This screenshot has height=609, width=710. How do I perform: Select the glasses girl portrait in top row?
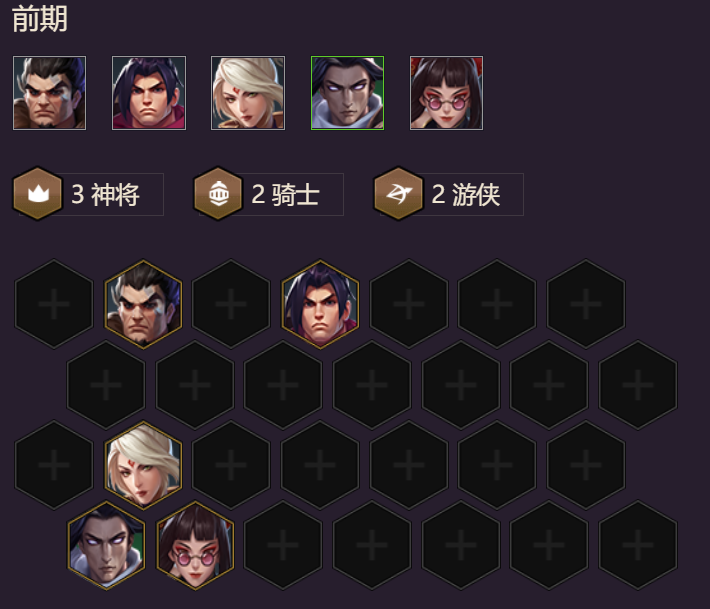pyautogui.click(x=446, y=93)
